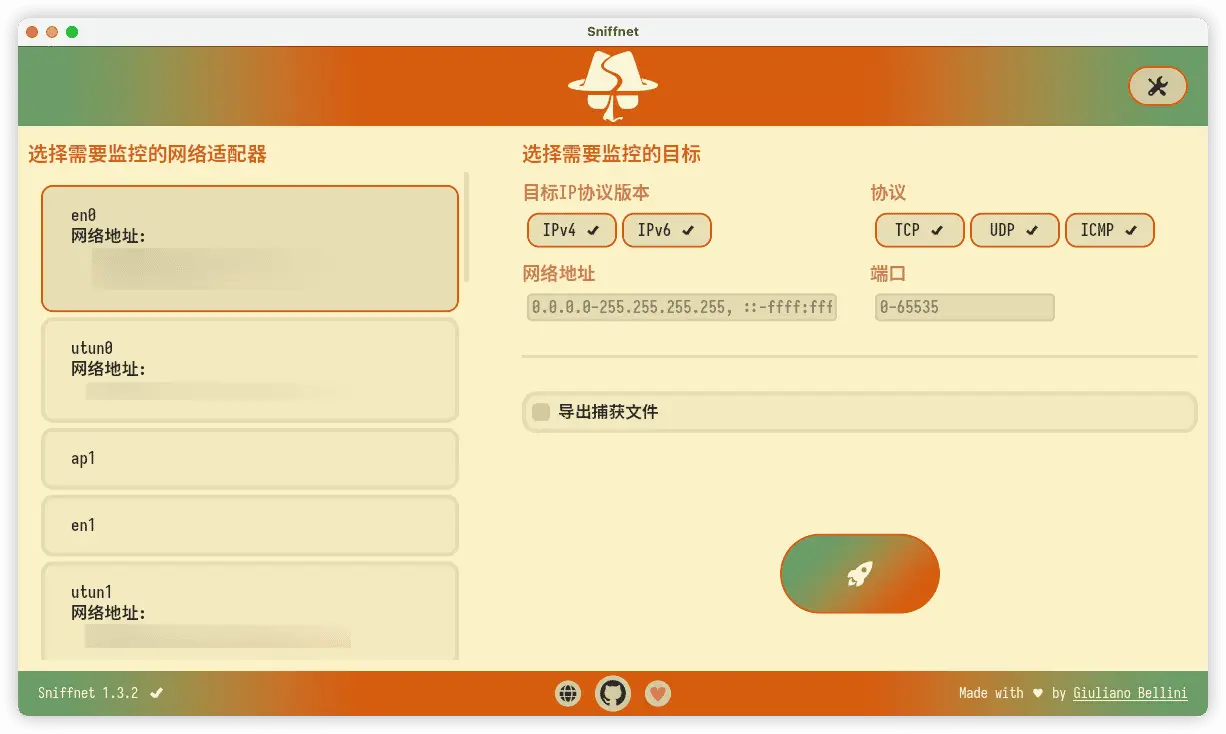Disable the UDP protocol filter
The image size is (1226, 734).
[x=1014, y=230]
